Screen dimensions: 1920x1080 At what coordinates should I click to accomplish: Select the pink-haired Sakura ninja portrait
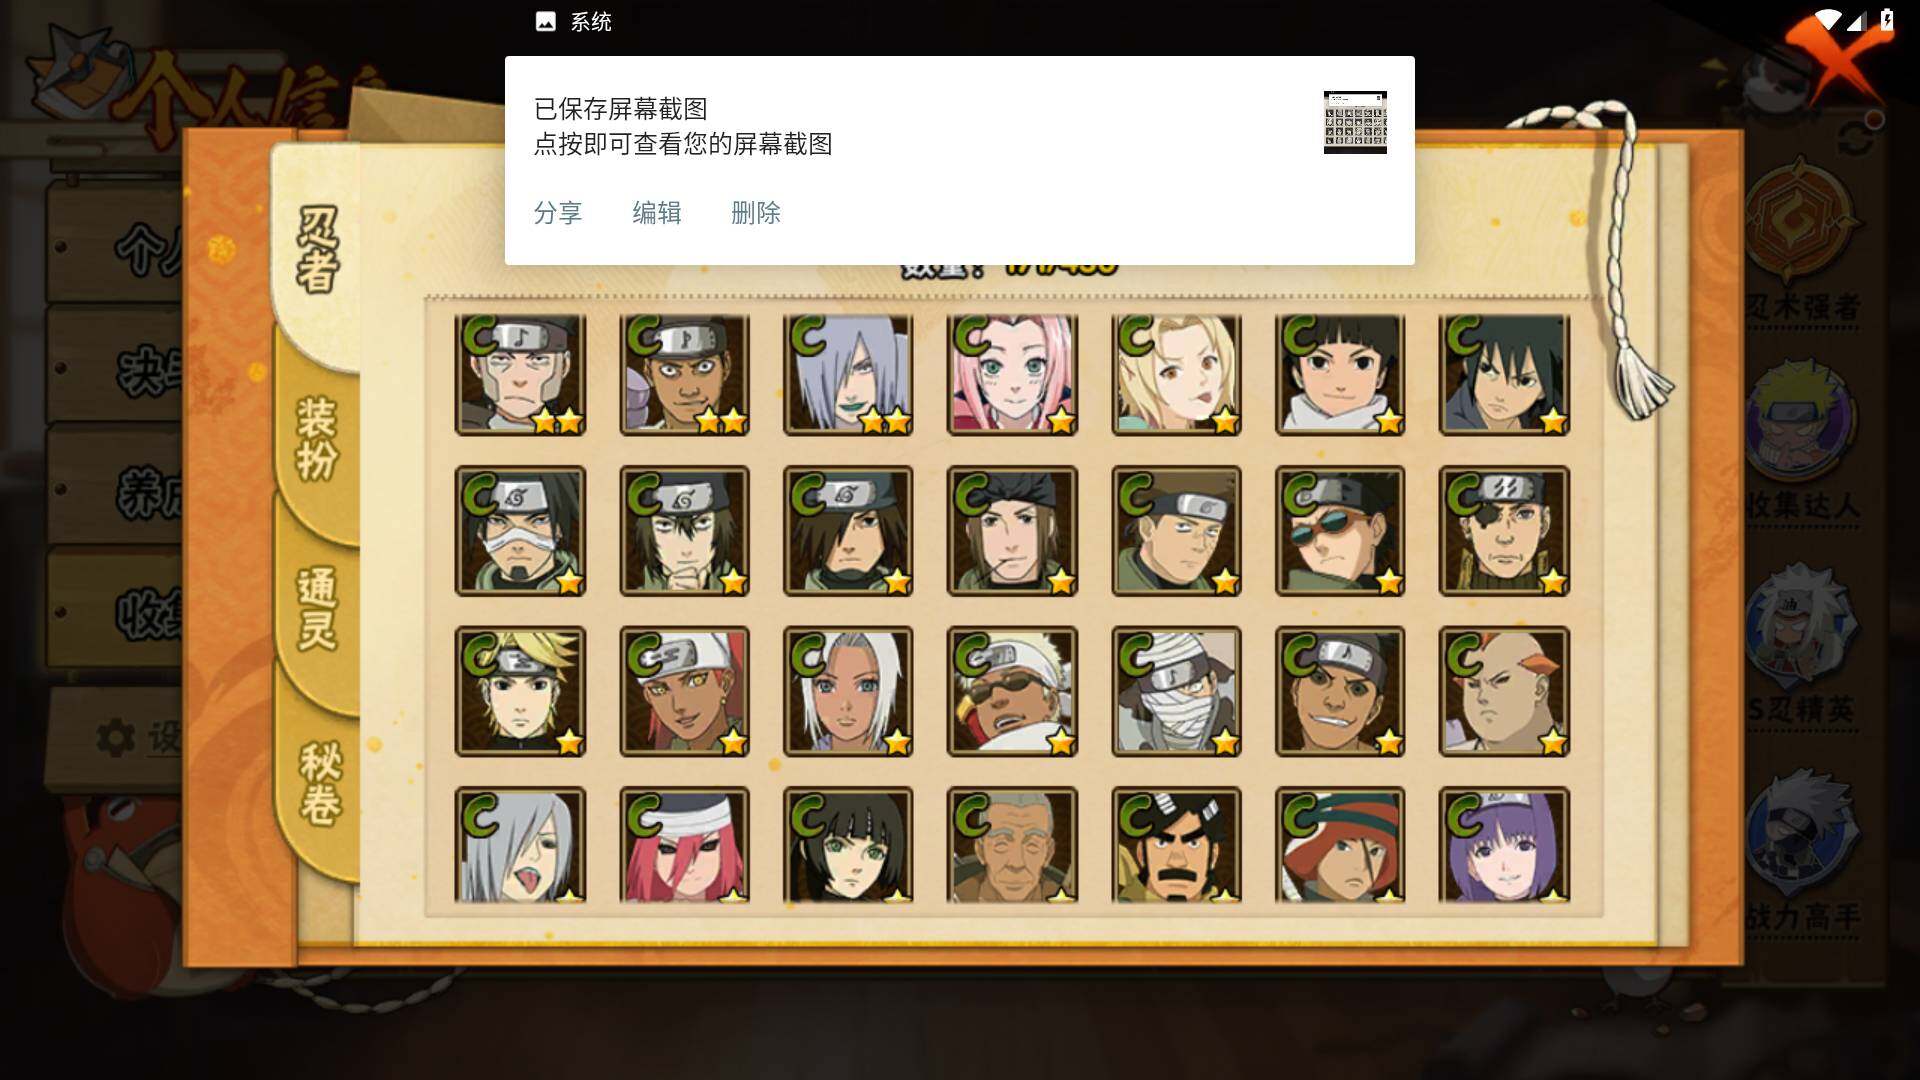pos(1012,374)
